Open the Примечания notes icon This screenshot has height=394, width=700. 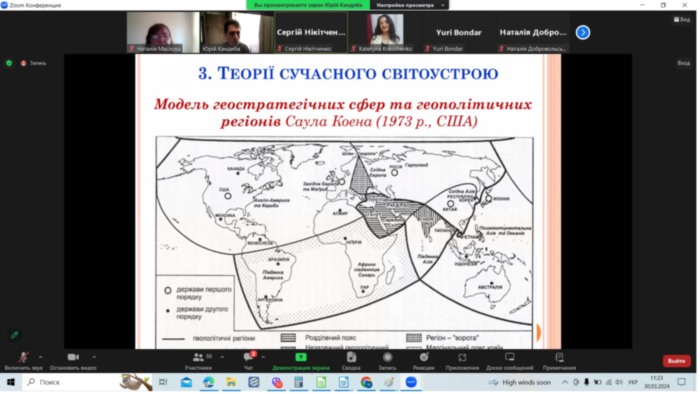(559, 361)
